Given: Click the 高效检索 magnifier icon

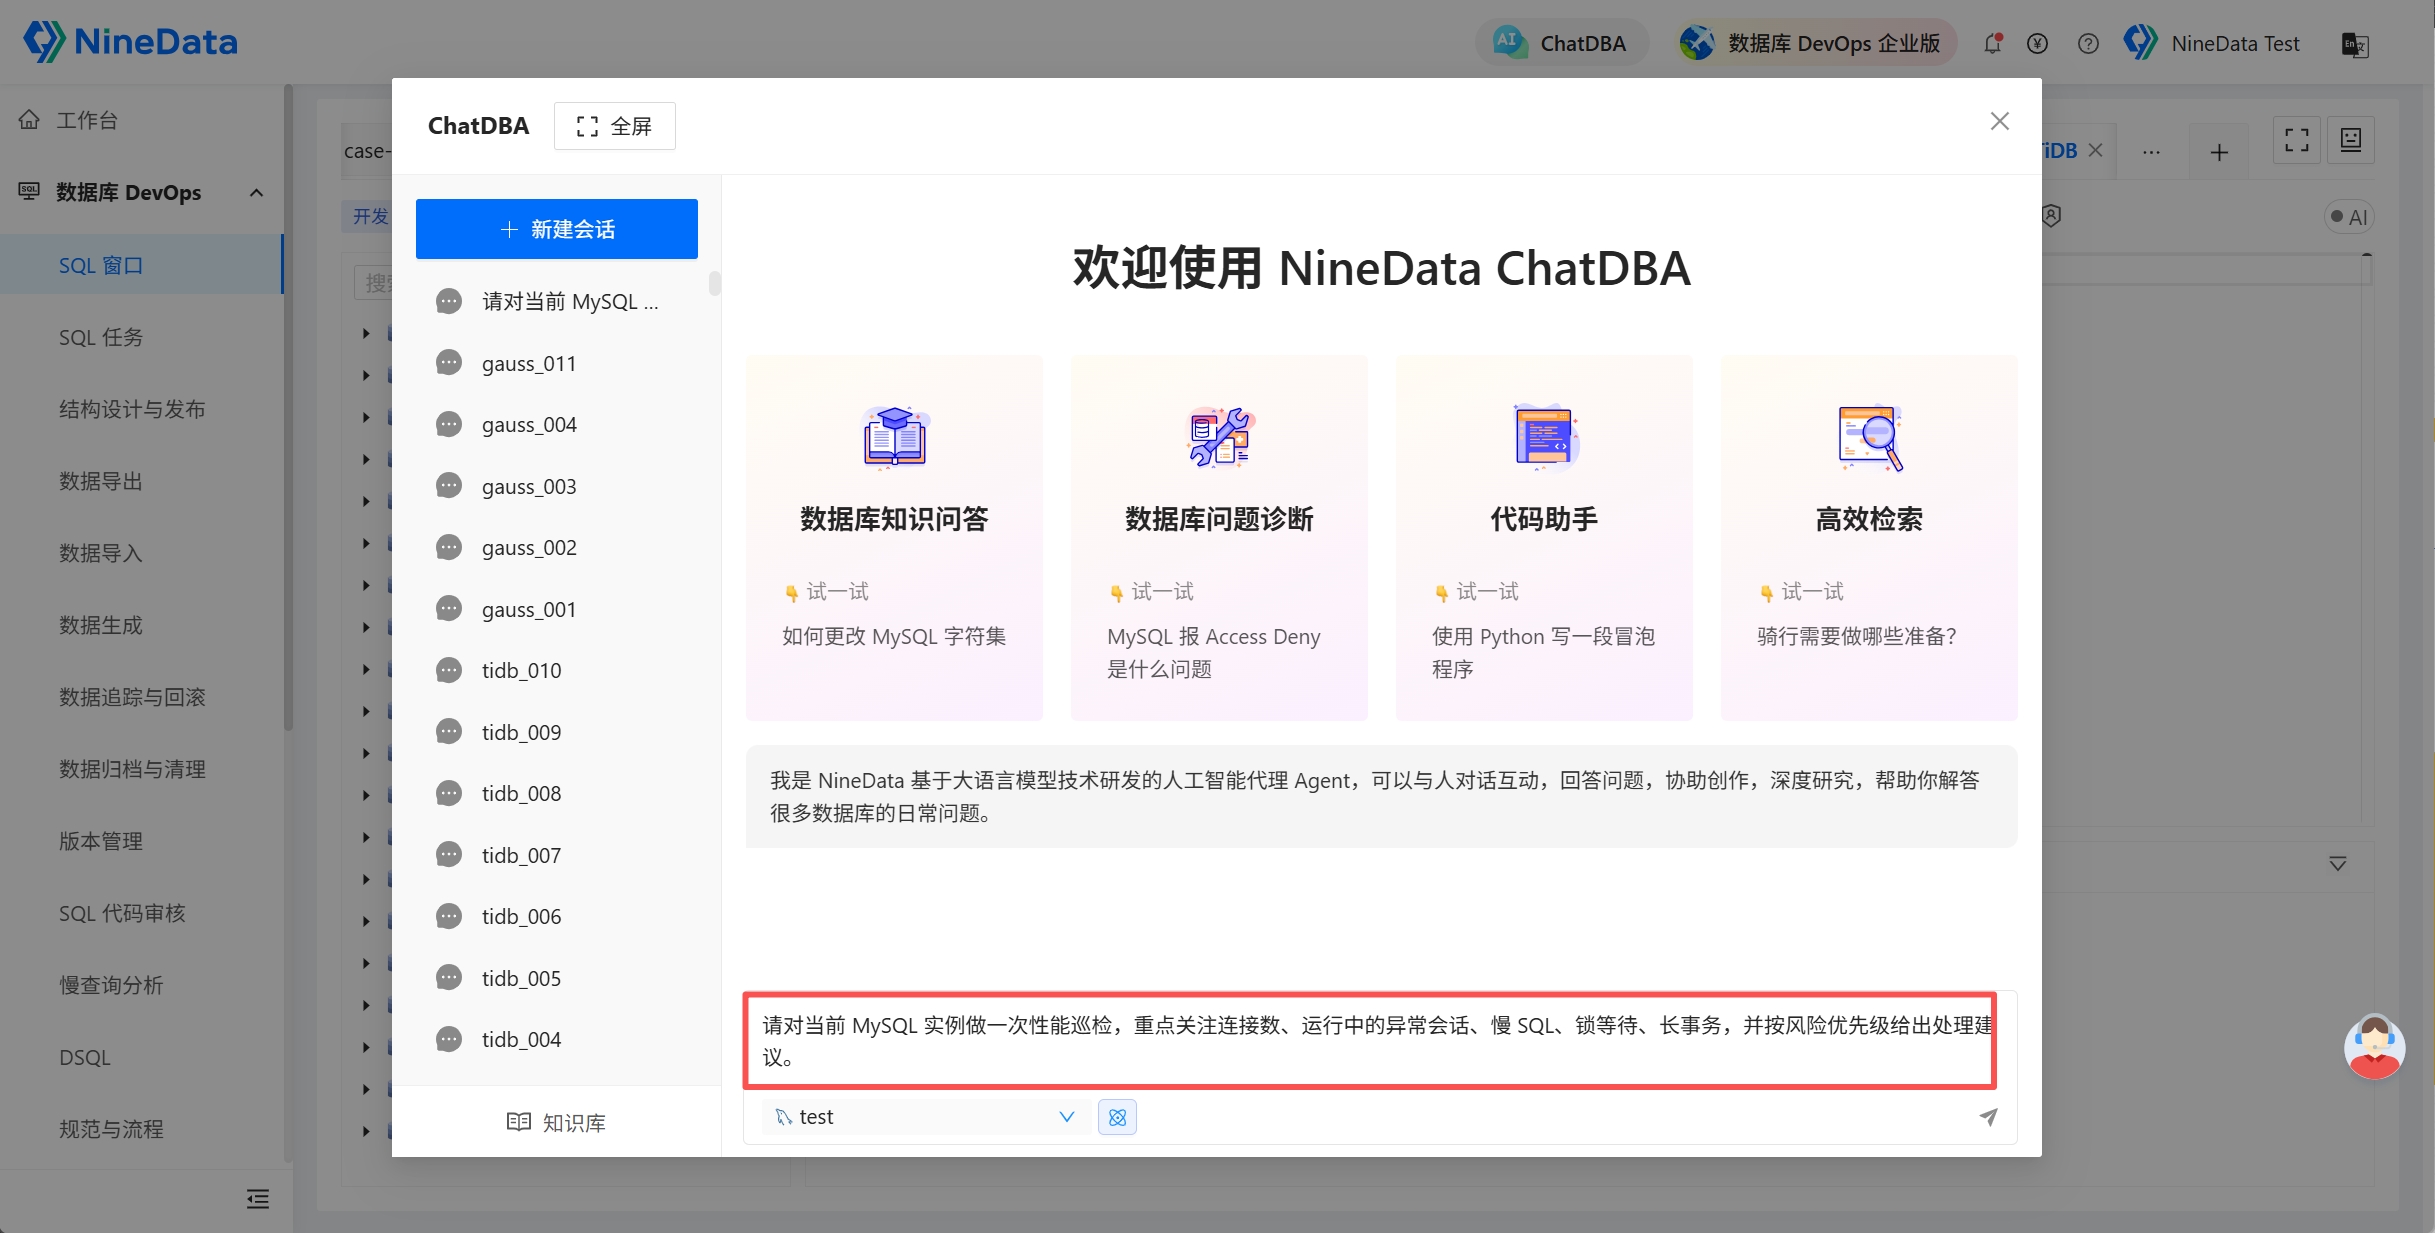Looking at the screenshot, I should pyautogui.click(x=1869, y=437).
